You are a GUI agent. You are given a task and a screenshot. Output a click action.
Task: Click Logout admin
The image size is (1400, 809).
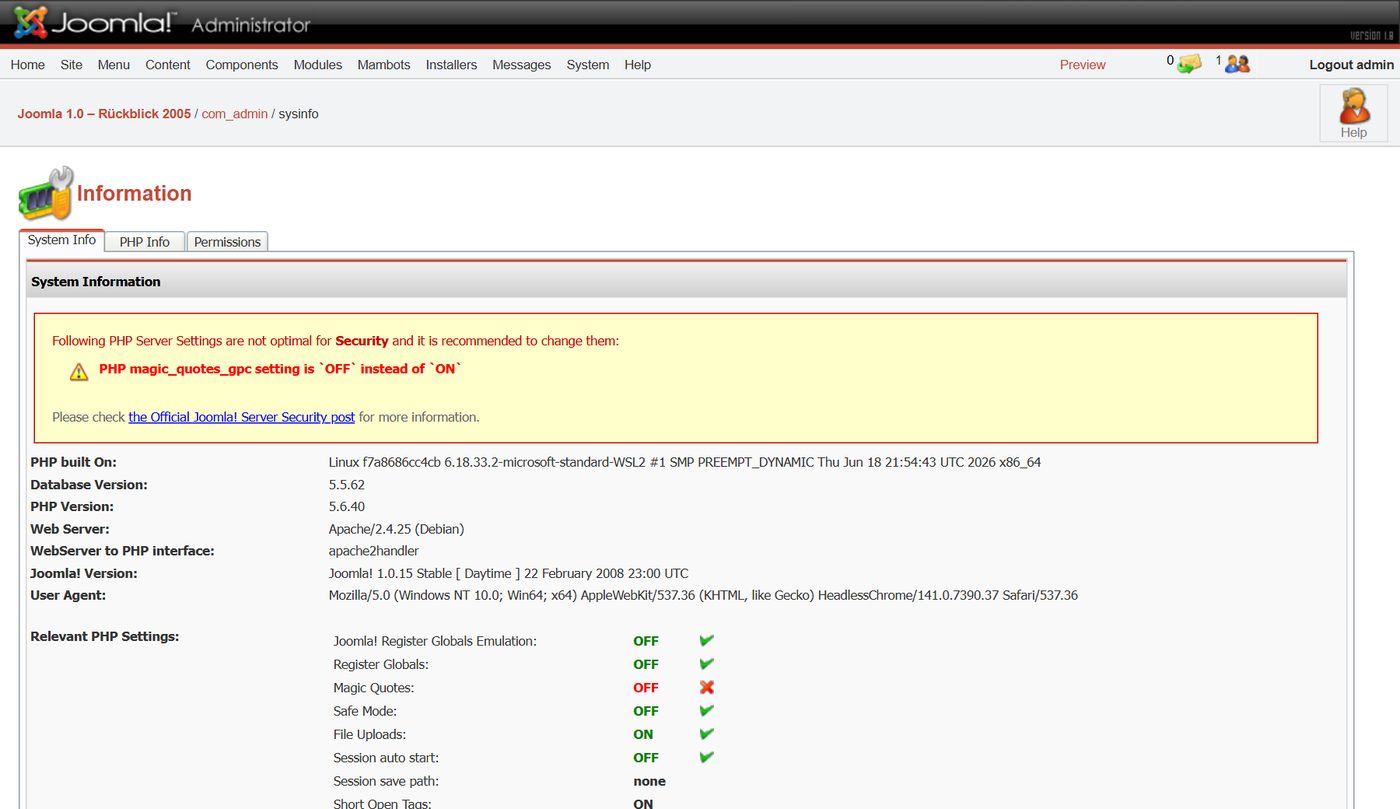click(1352, 65)
